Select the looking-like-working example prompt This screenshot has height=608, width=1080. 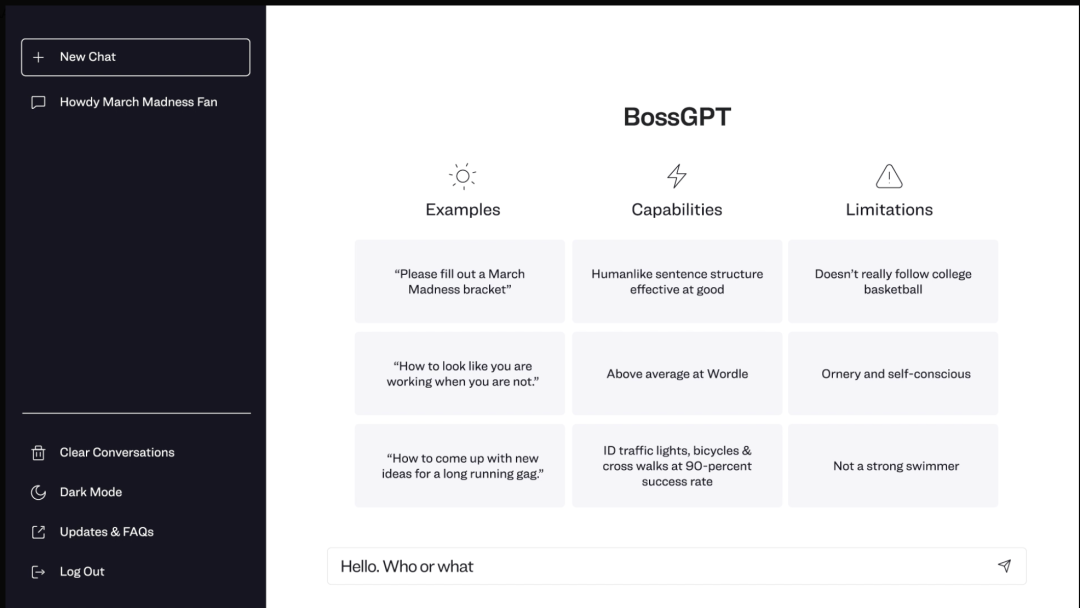pos(460,374)
